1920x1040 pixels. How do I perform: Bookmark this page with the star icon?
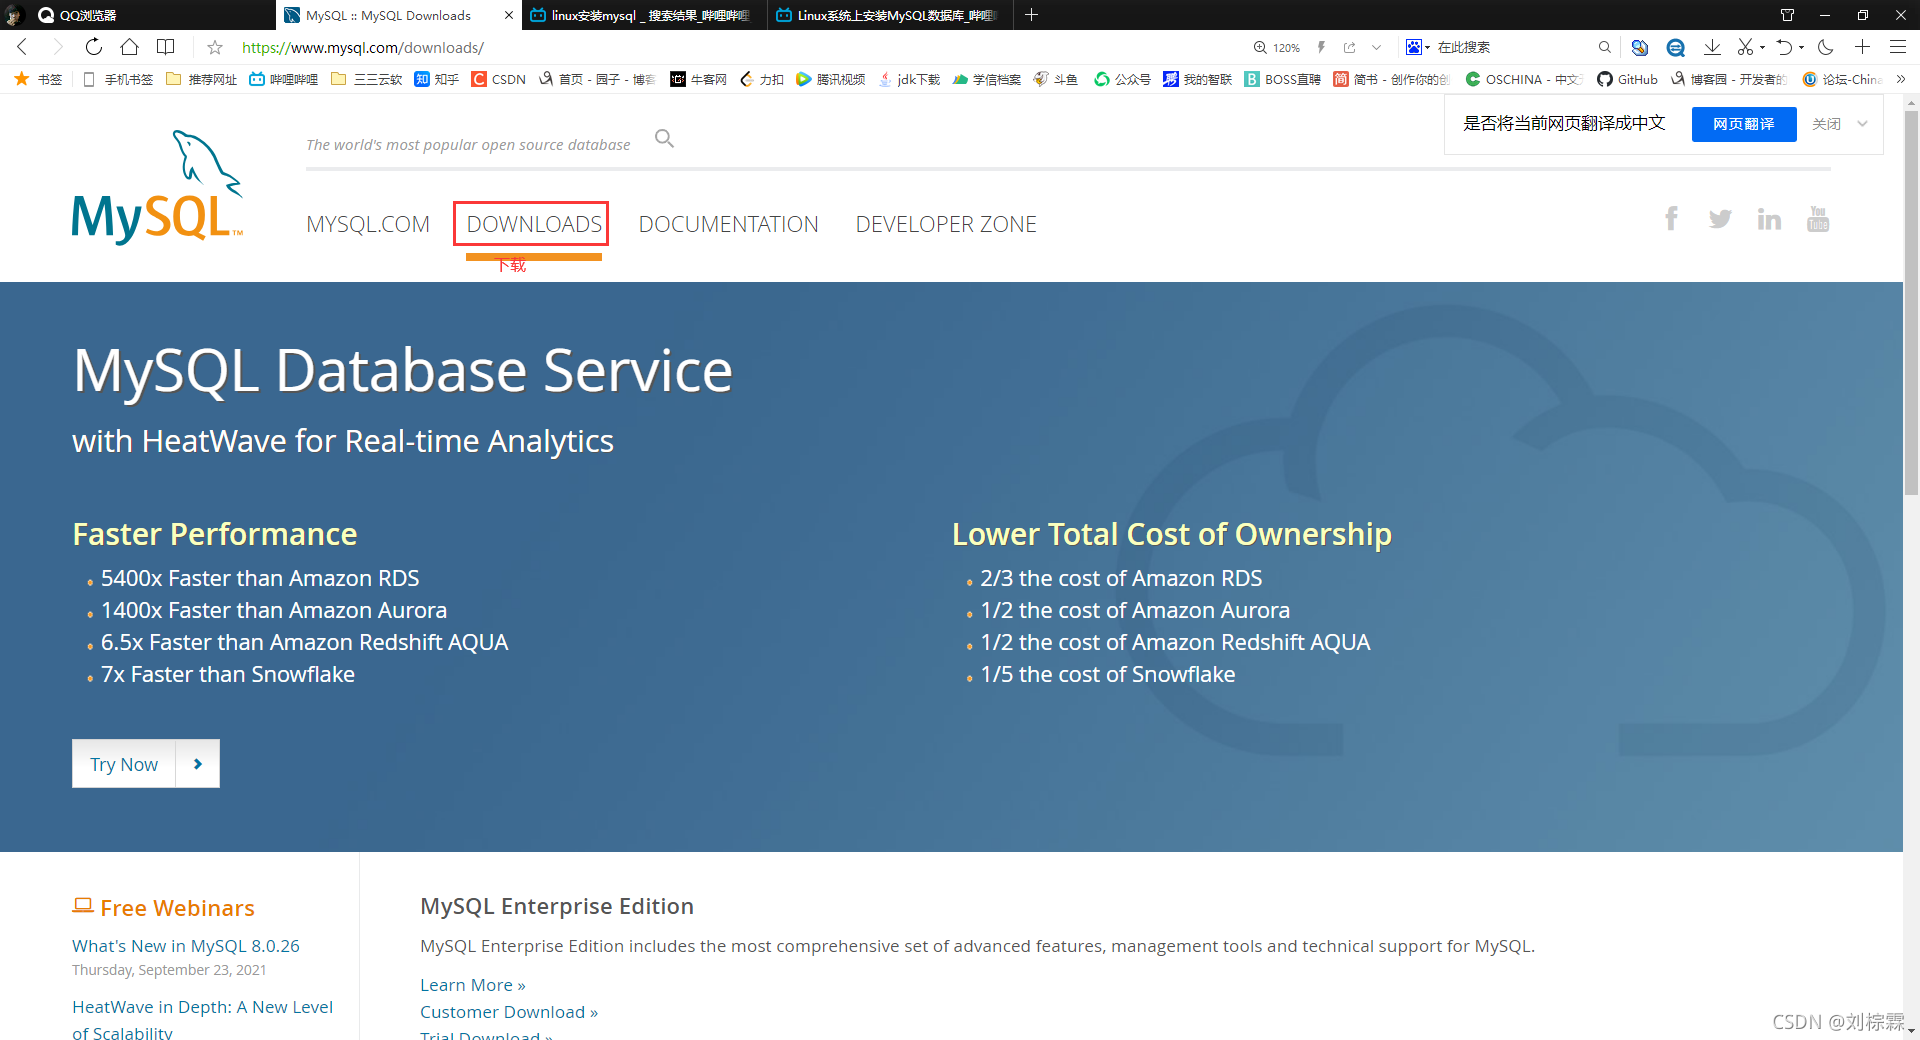215,47
